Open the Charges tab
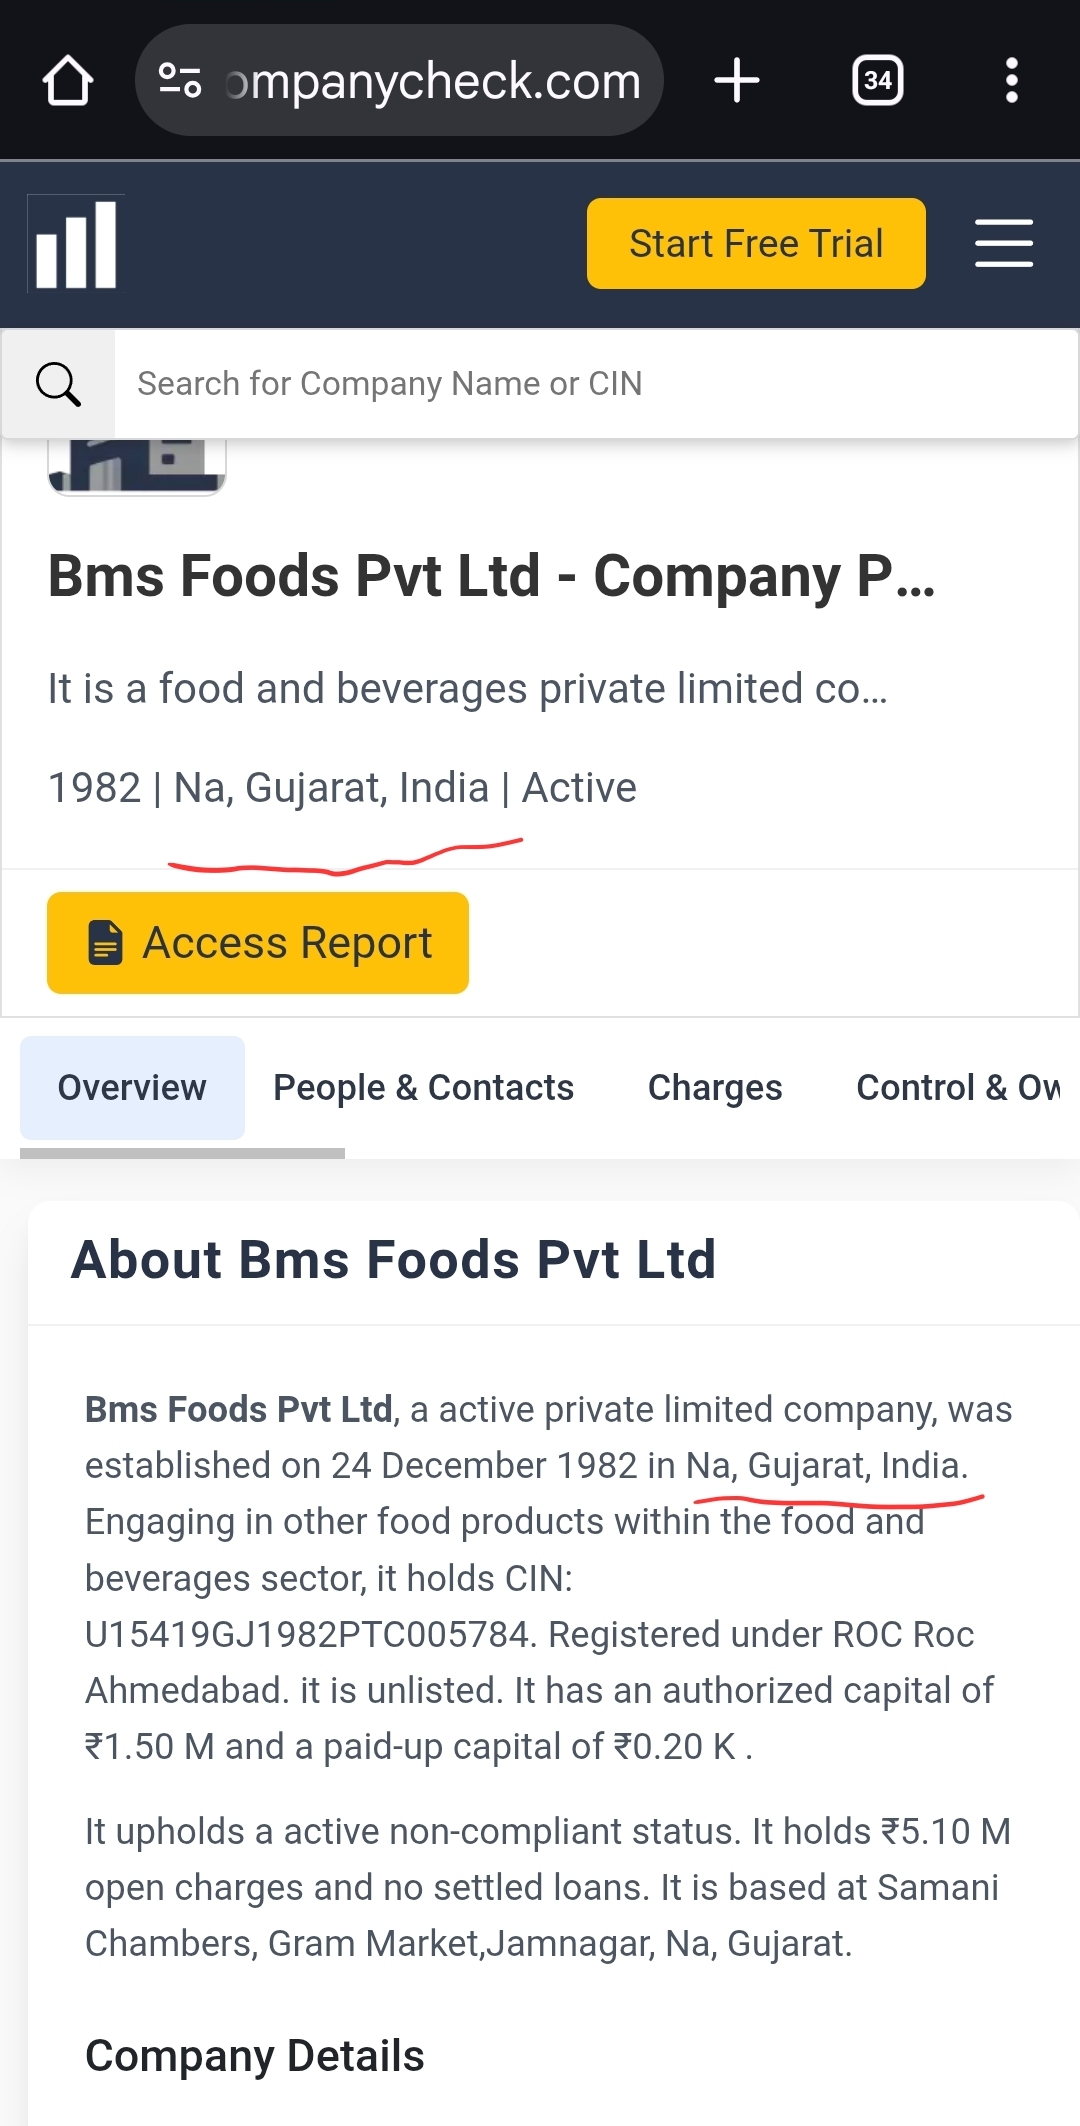1080x2126 pixels. (715, 1088)
